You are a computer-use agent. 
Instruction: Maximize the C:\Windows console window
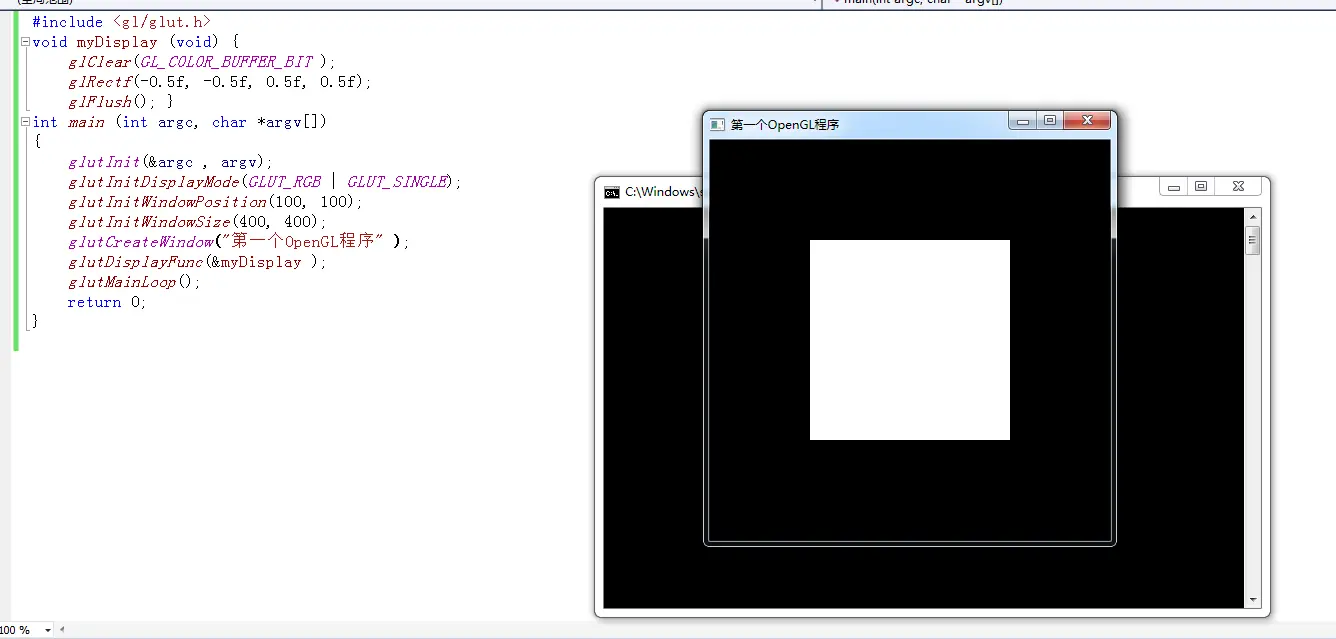click(x=1201, y=187)
